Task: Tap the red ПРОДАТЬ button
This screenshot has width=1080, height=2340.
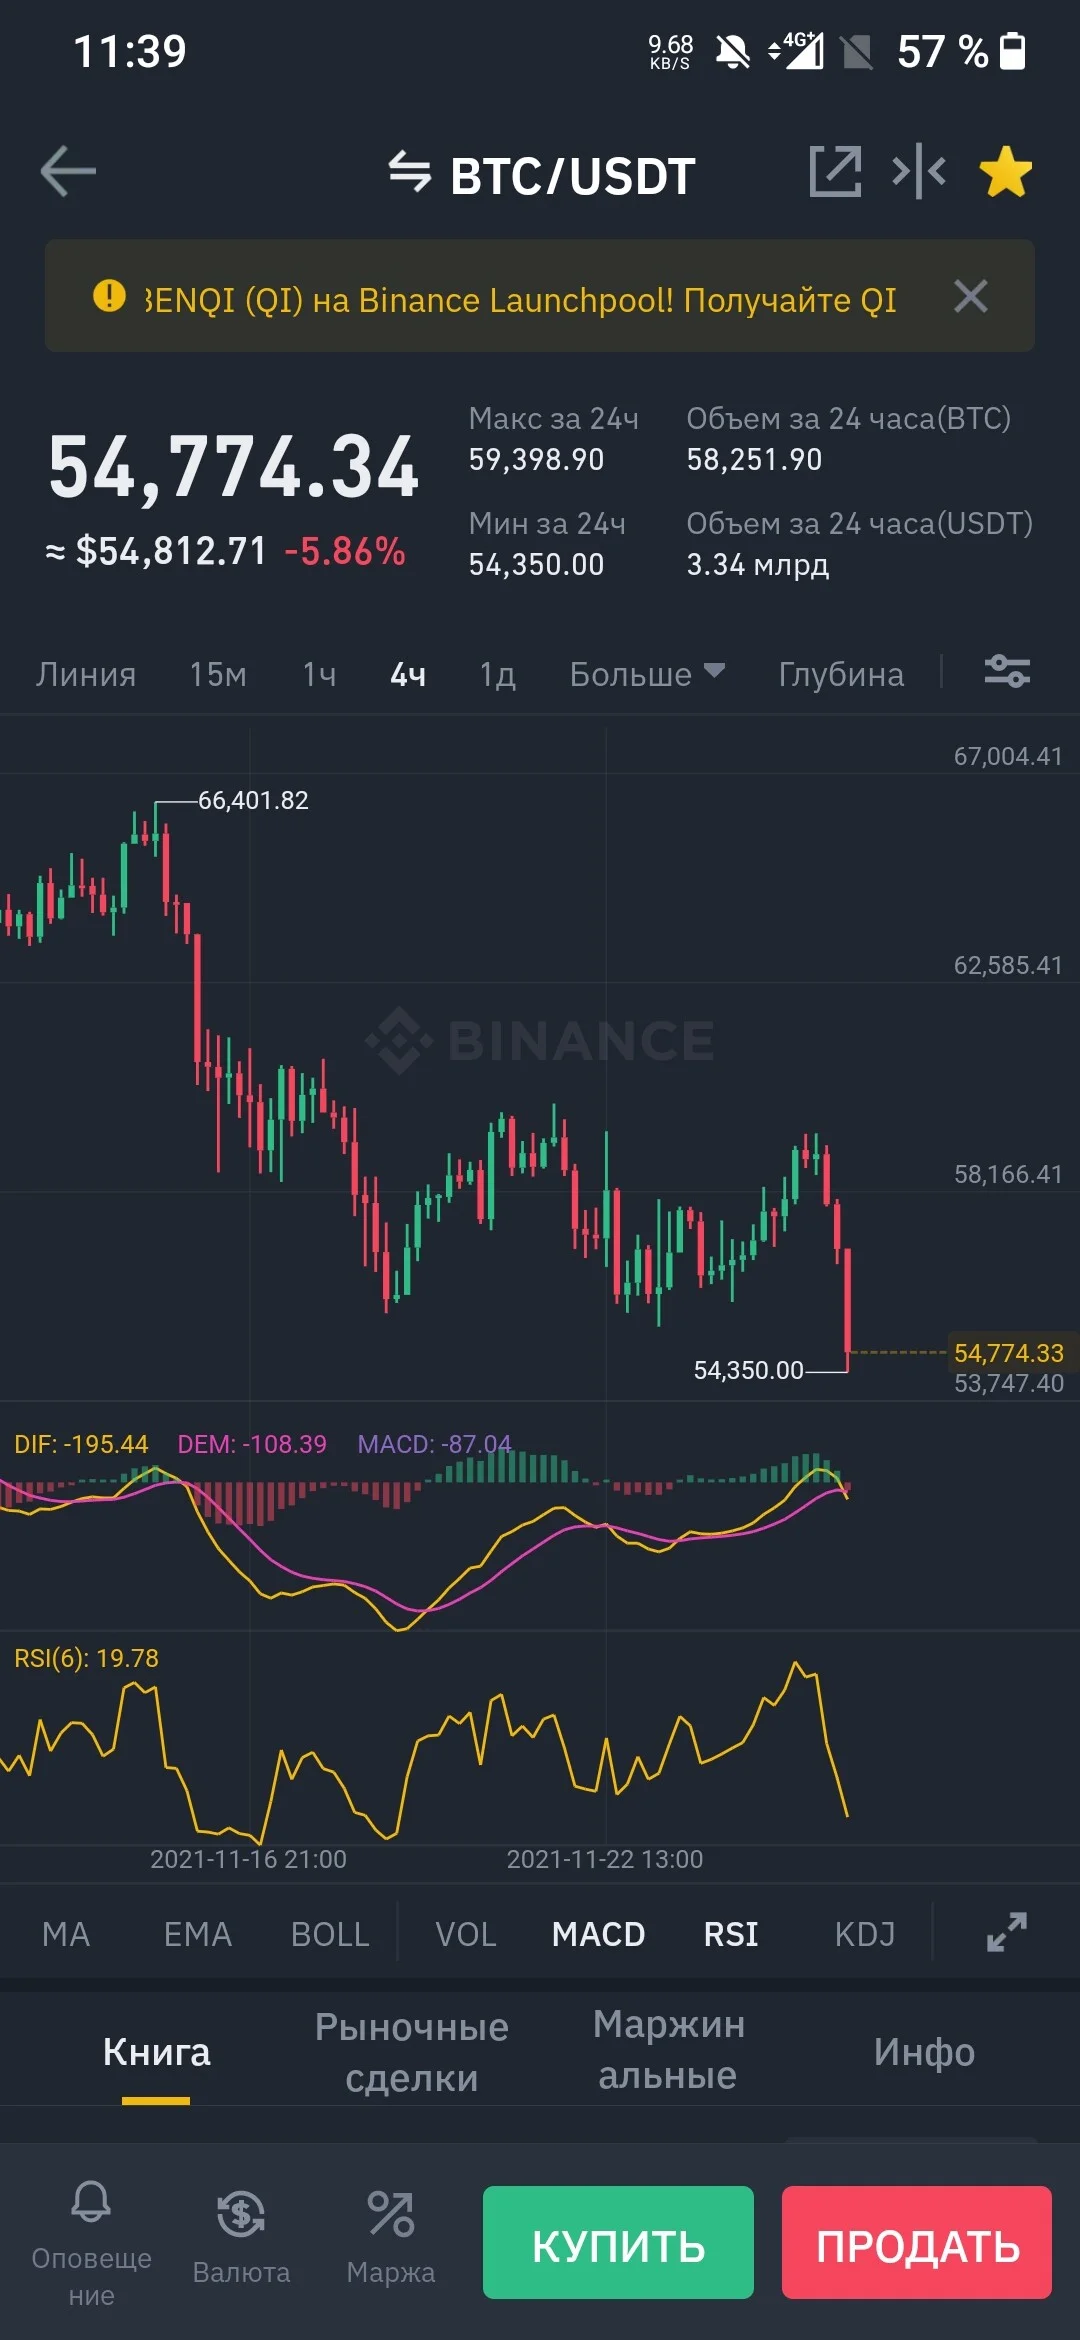Action: click(917, 2242)
